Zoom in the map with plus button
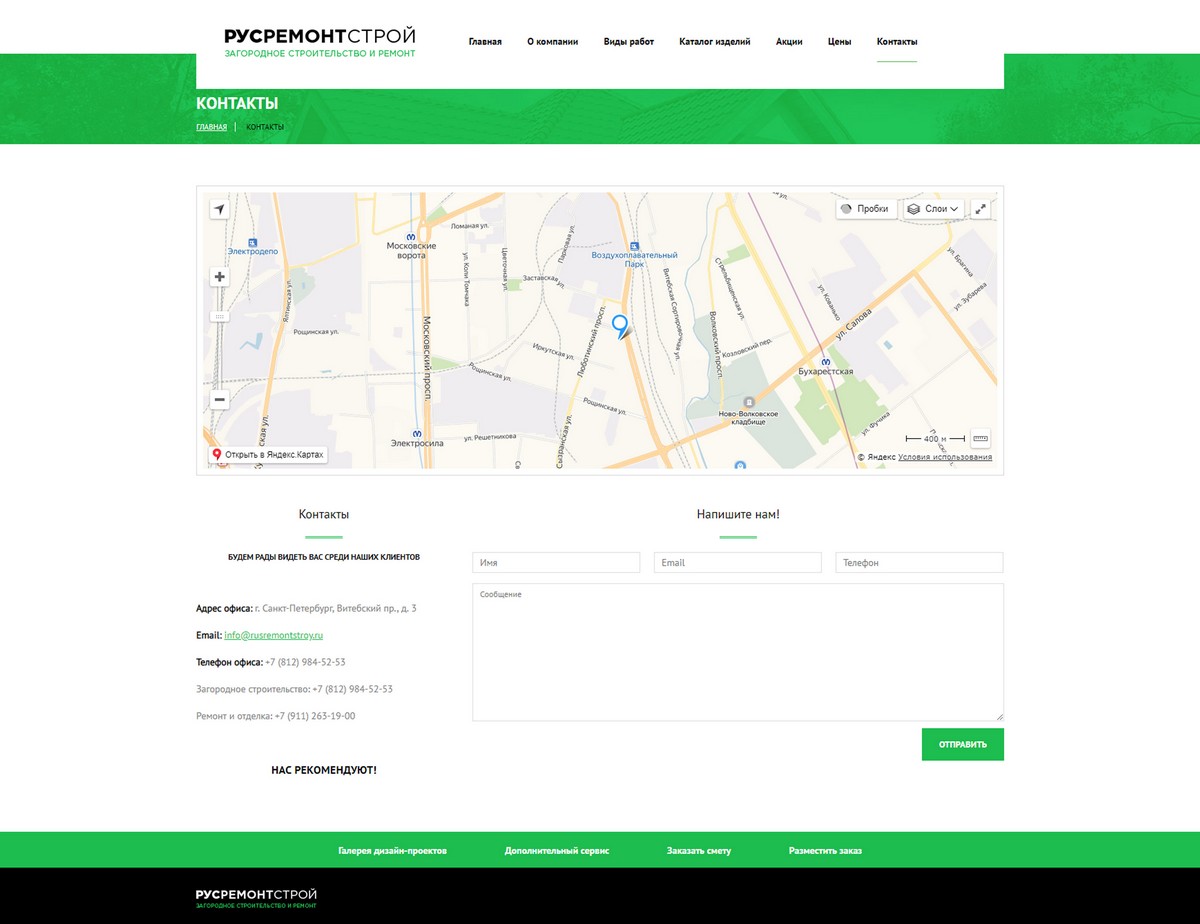This screenshot has width=1200, height=924. click(x=220, y=277)
